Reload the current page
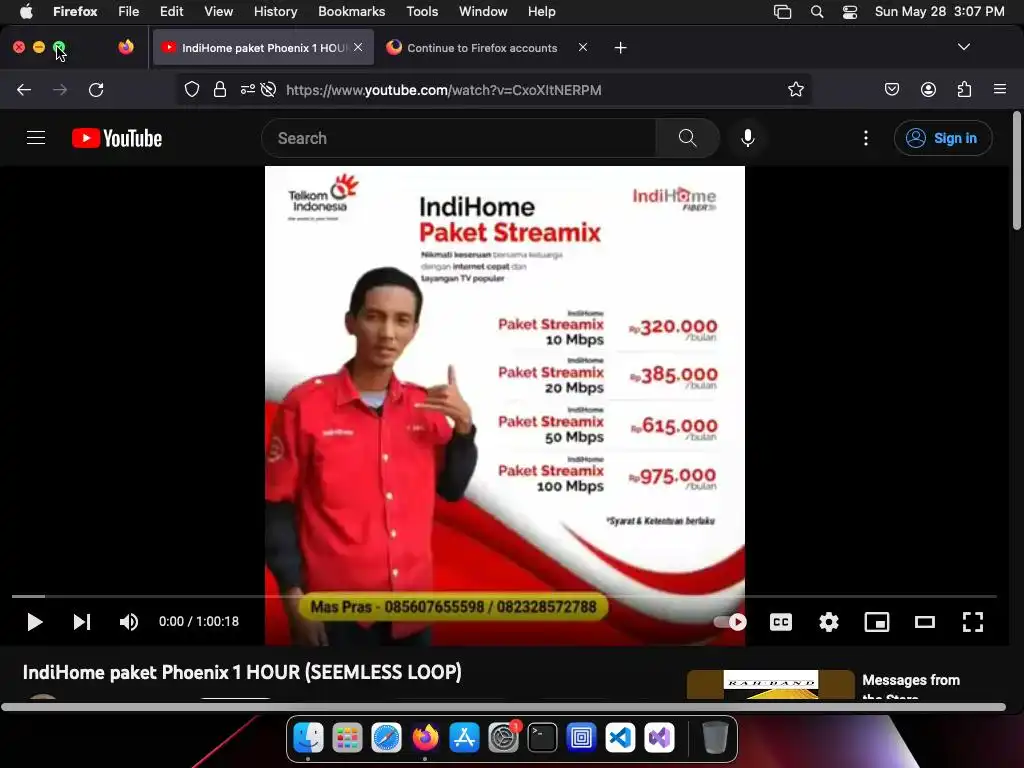This screenshot has height=768, width=1024. click(x=96, y=89)
